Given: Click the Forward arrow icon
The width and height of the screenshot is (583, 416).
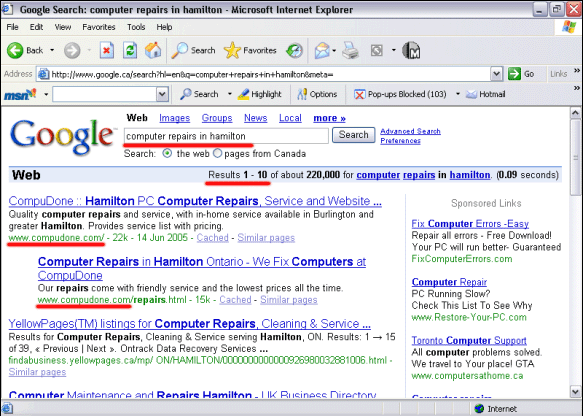Looking at the screenshot, I should tap(72, 50).
